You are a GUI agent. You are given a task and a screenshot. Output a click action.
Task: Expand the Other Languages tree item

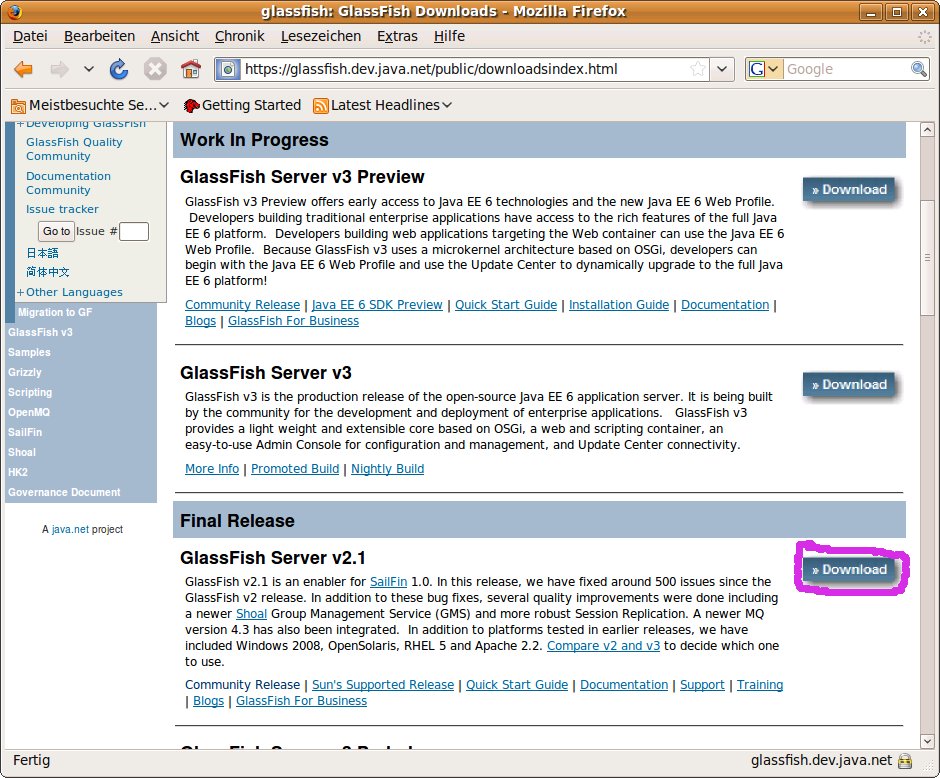coord(21,292)
